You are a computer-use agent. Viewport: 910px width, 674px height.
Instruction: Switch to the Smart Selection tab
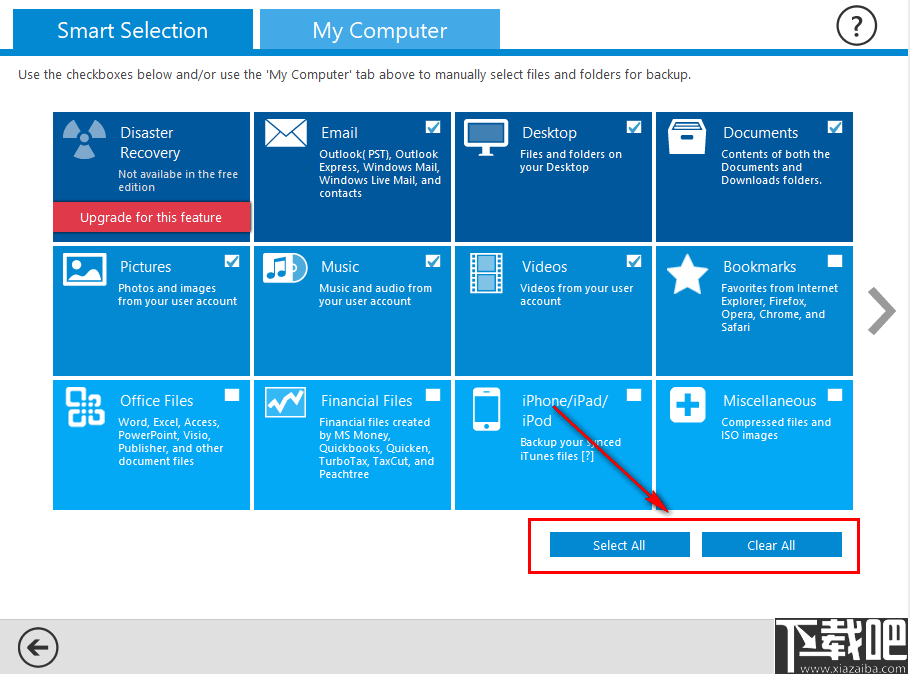pyautogui.click(x=132, y=30)
